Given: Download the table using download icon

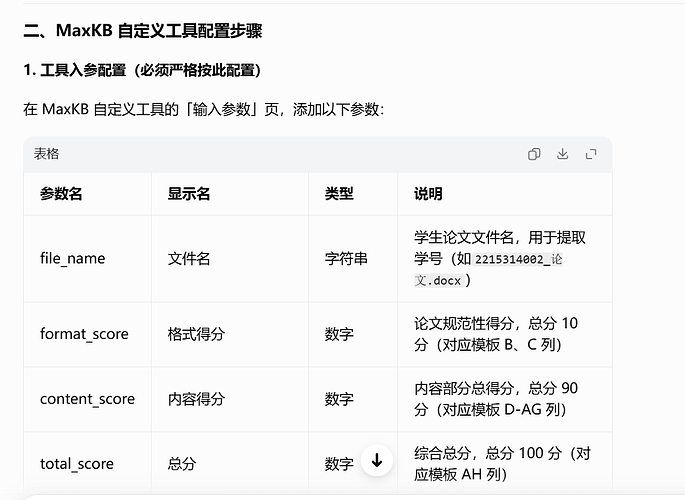Looking at the screenshot, I should (x=563, y=154).
